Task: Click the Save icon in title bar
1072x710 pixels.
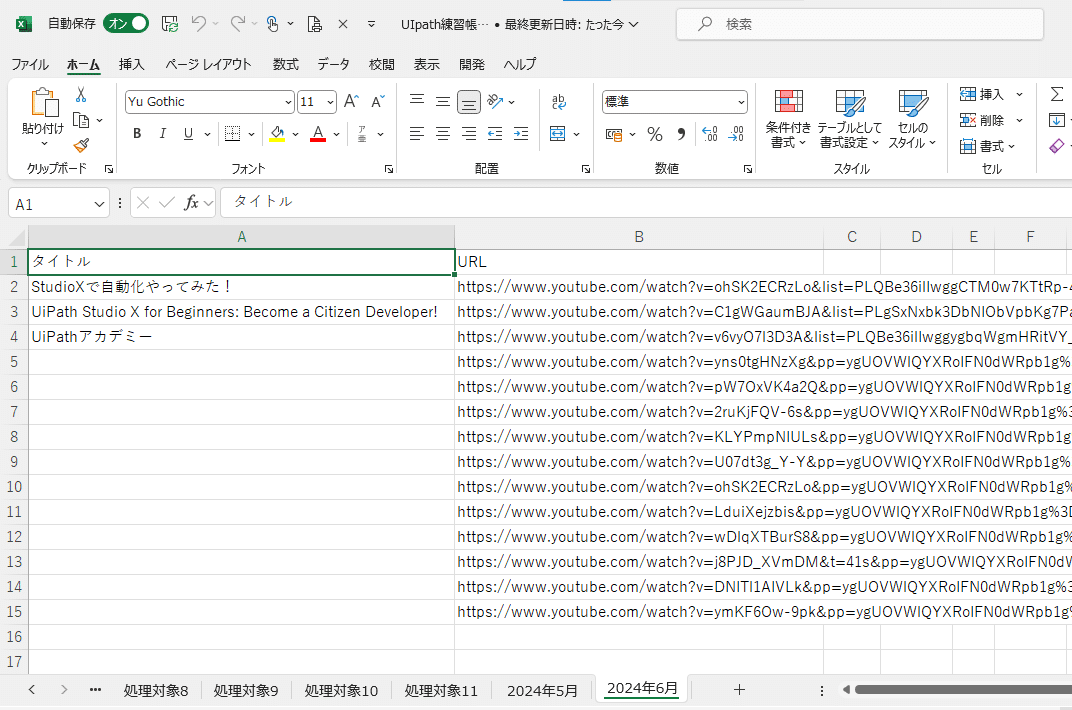Action: (x=170, y=24)
